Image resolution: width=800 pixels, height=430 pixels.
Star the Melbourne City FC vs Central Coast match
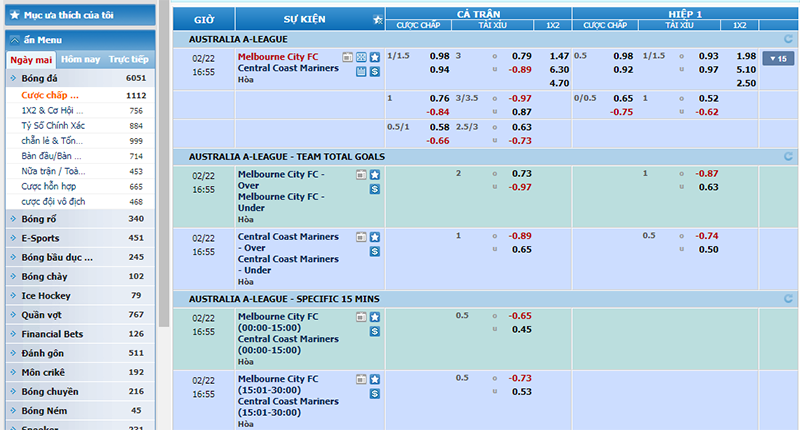pyautogui.click(x=375, y=57)
